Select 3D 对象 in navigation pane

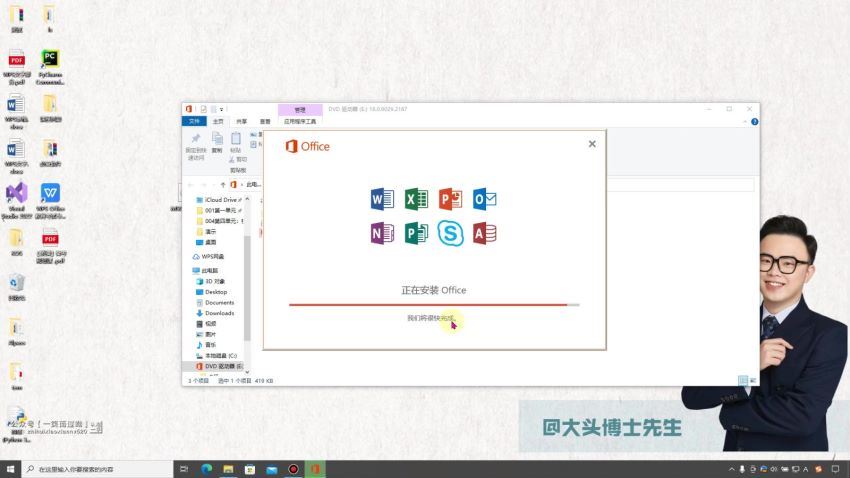[210, 281]
